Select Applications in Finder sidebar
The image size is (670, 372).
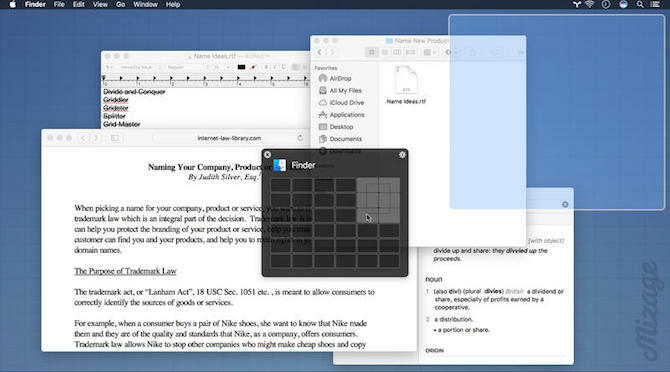pos(342,115)
